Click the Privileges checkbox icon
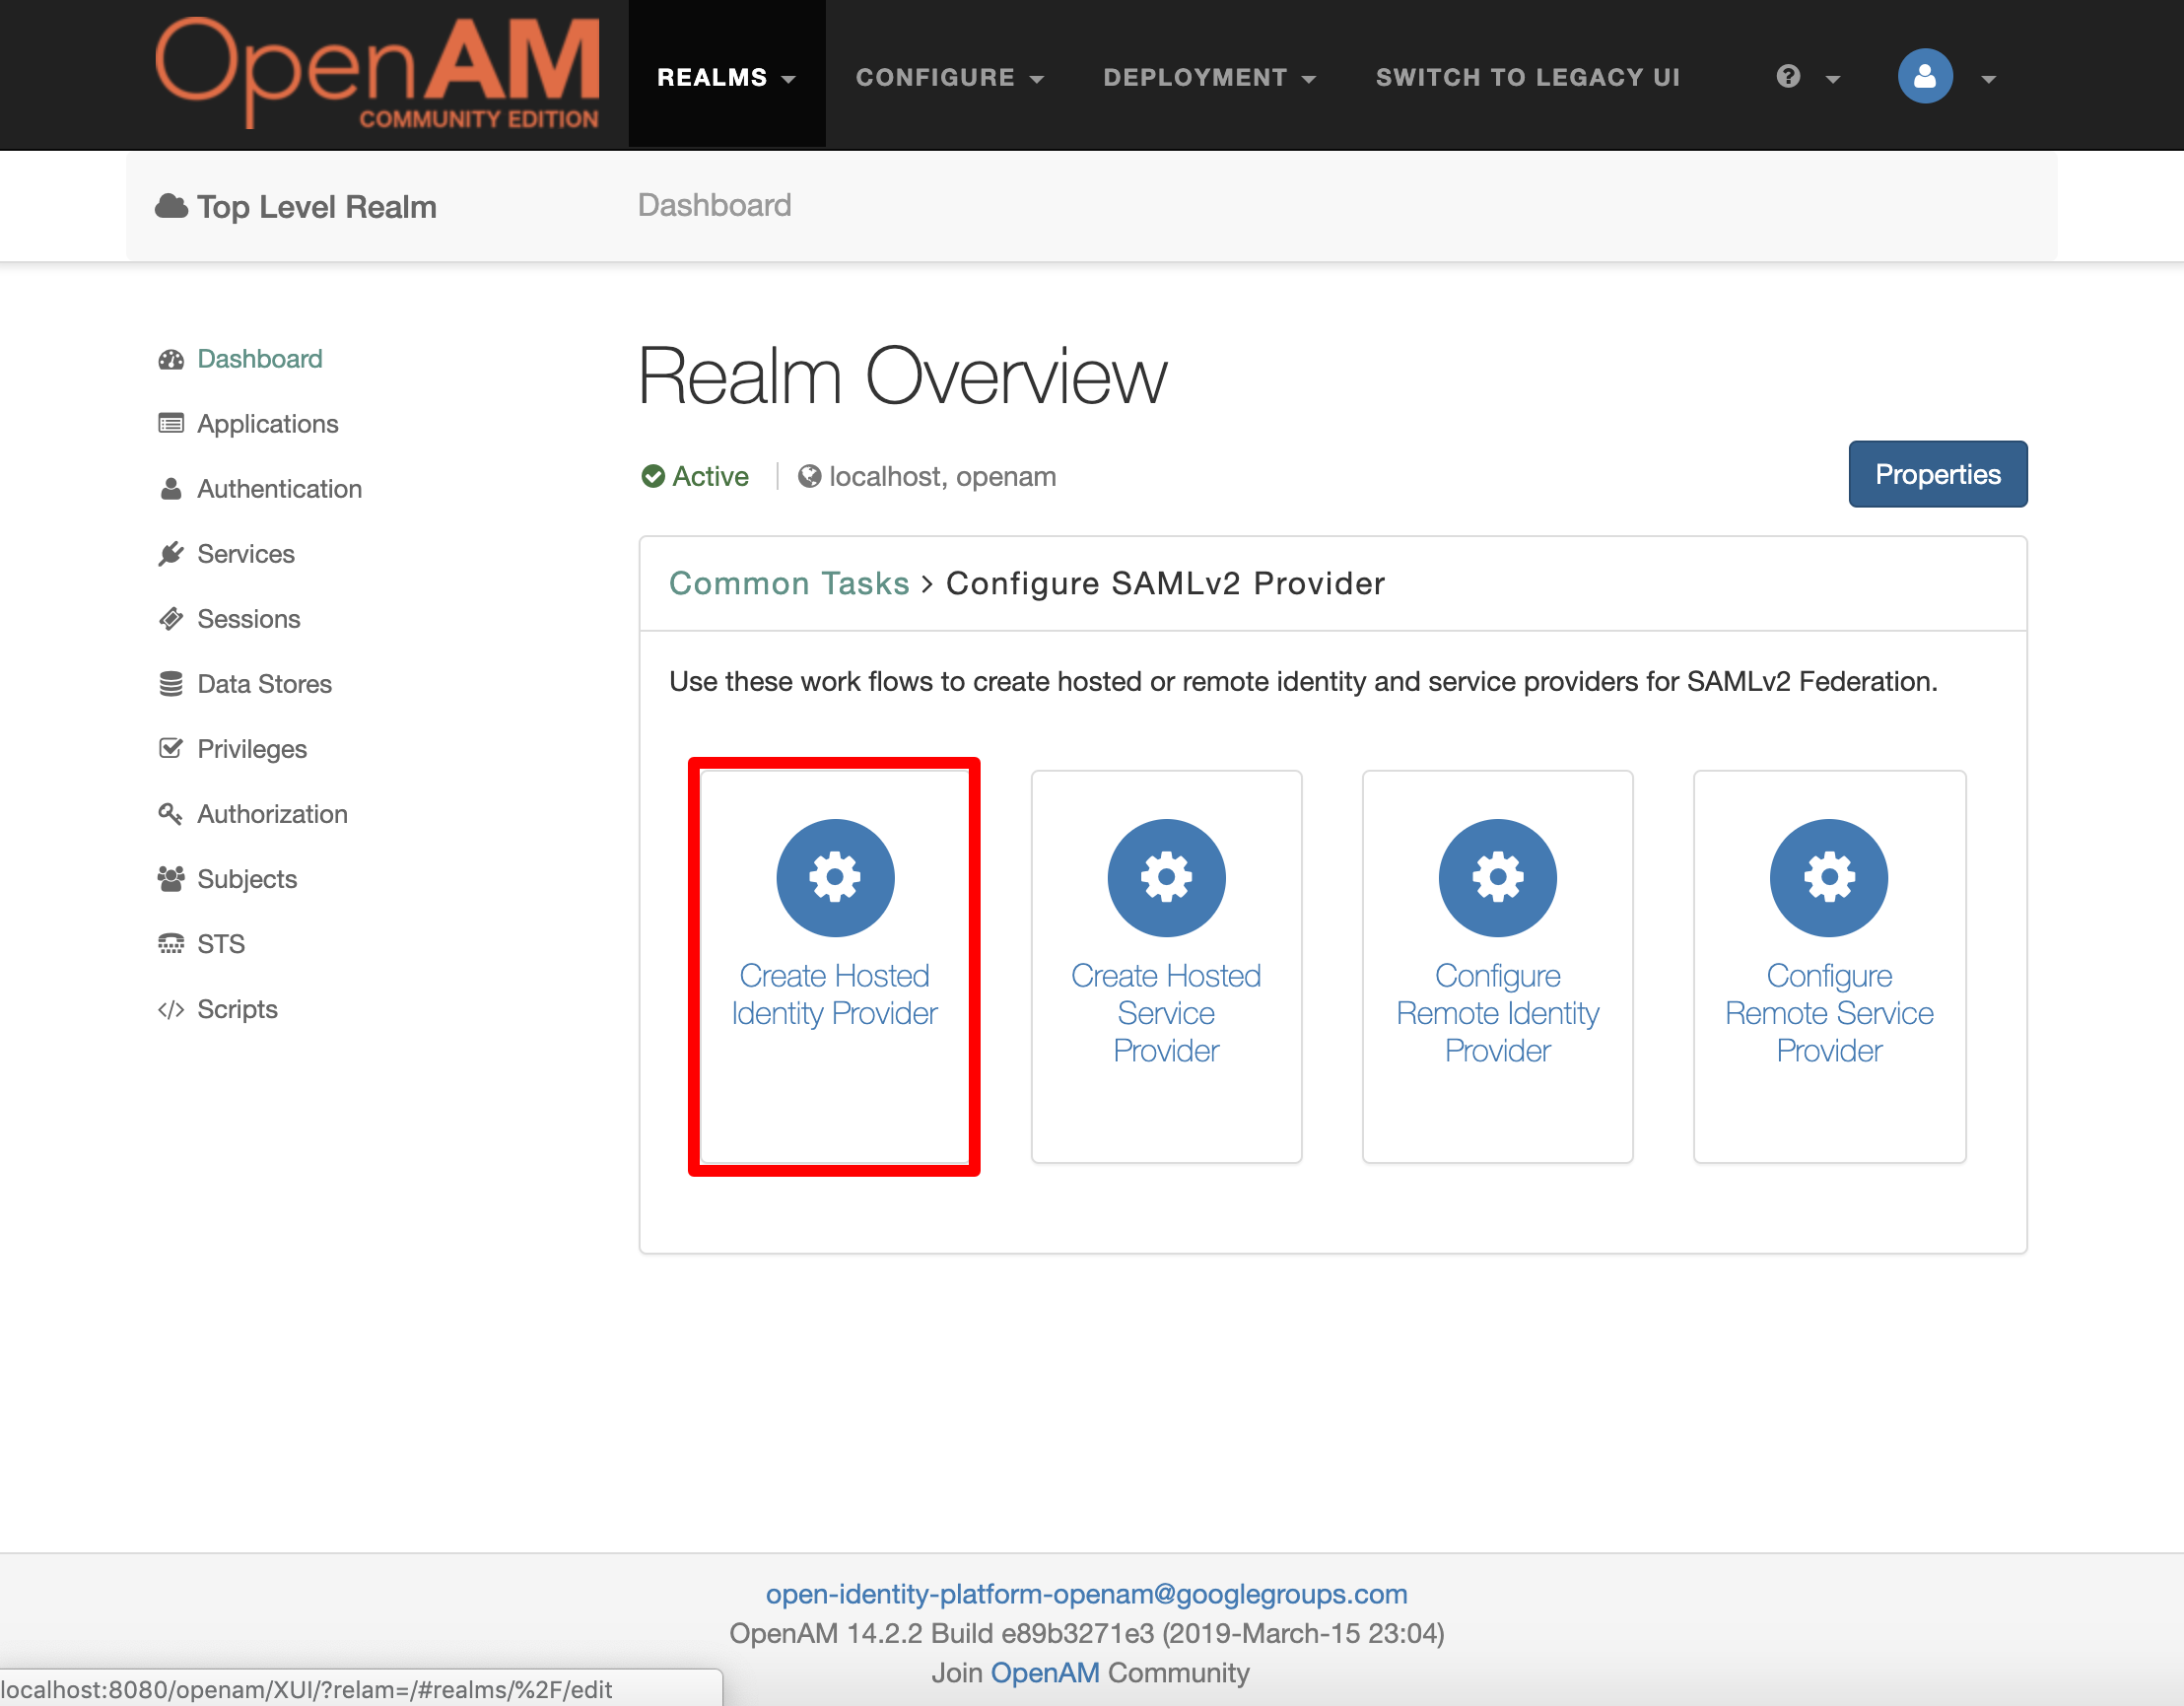The height and width of the screenshot is (1706, 2184). 171,749
